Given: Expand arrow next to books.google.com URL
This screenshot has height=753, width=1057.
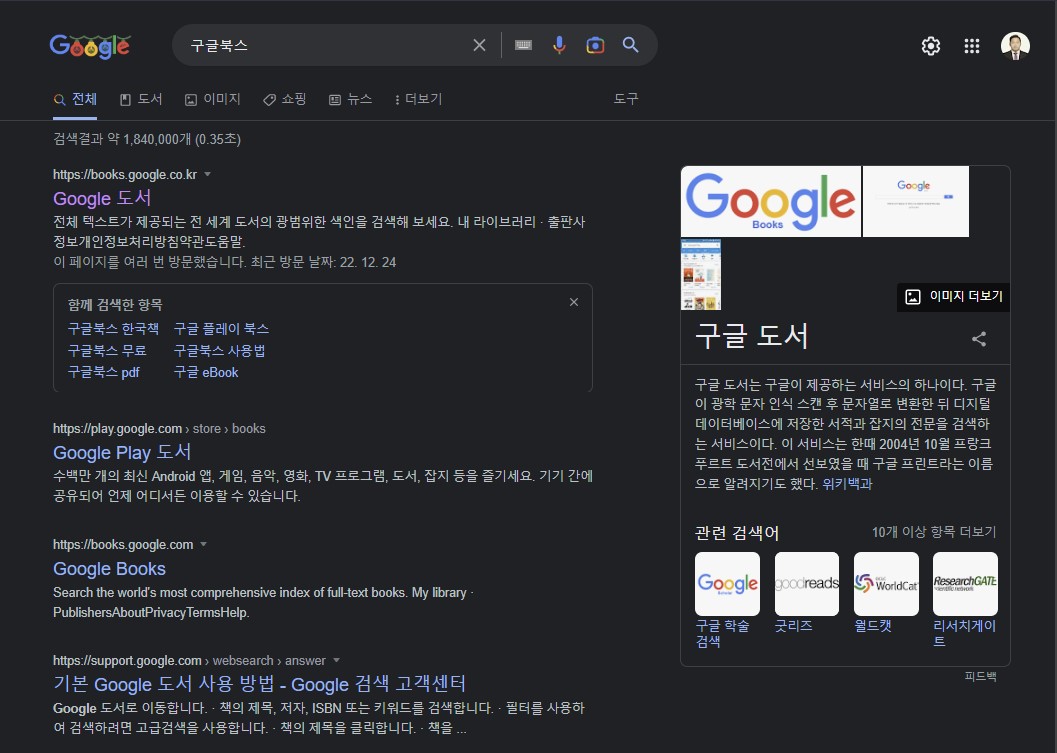Looking at the screenshot, I should (204, 544).
